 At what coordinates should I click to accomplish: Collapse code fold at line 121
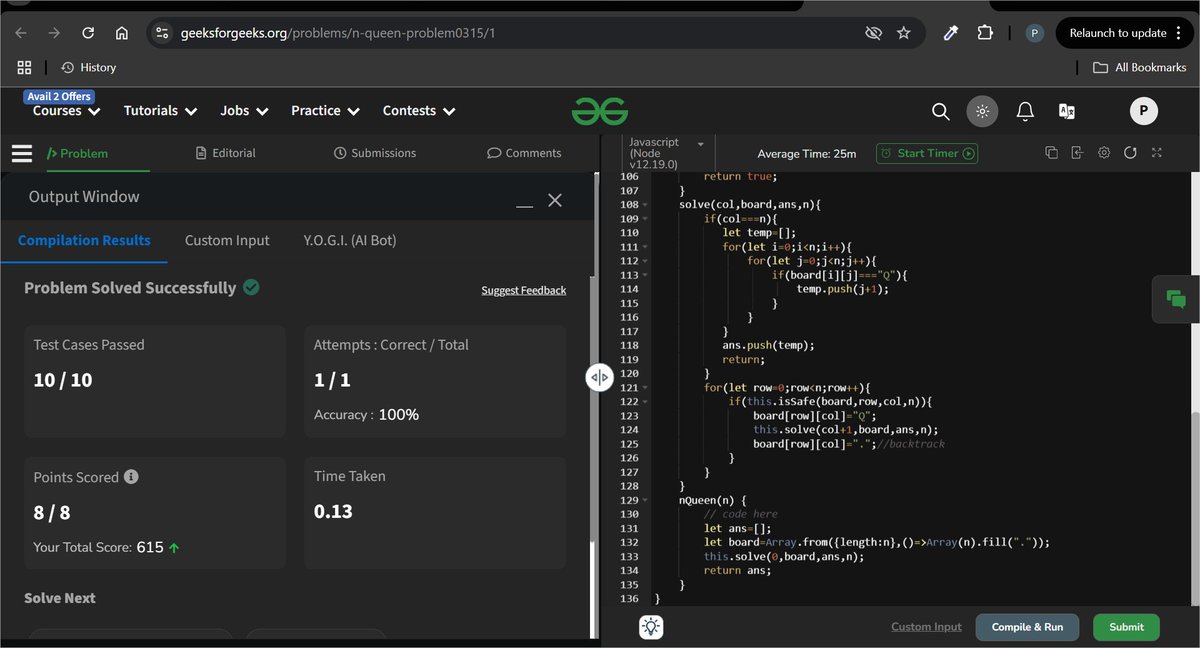point(645,387)
